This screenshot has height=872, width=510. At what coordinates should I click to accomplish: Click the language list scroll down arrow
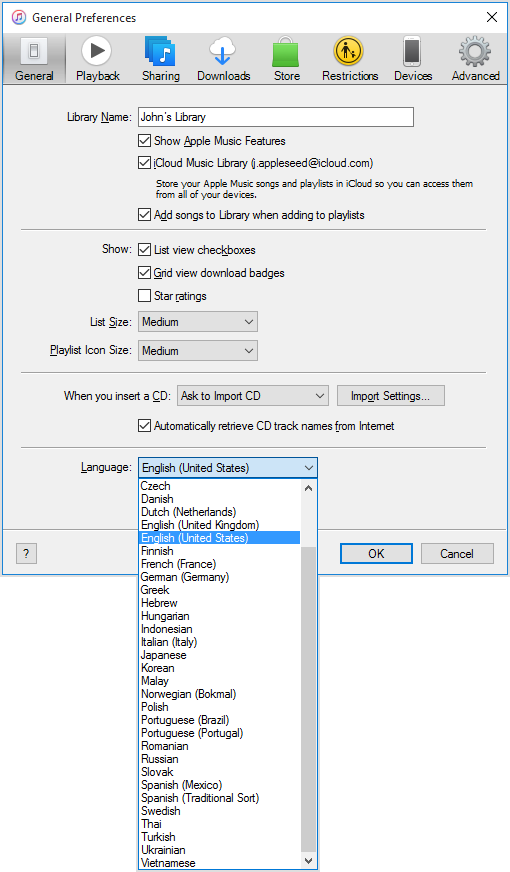tap(309, 861)
